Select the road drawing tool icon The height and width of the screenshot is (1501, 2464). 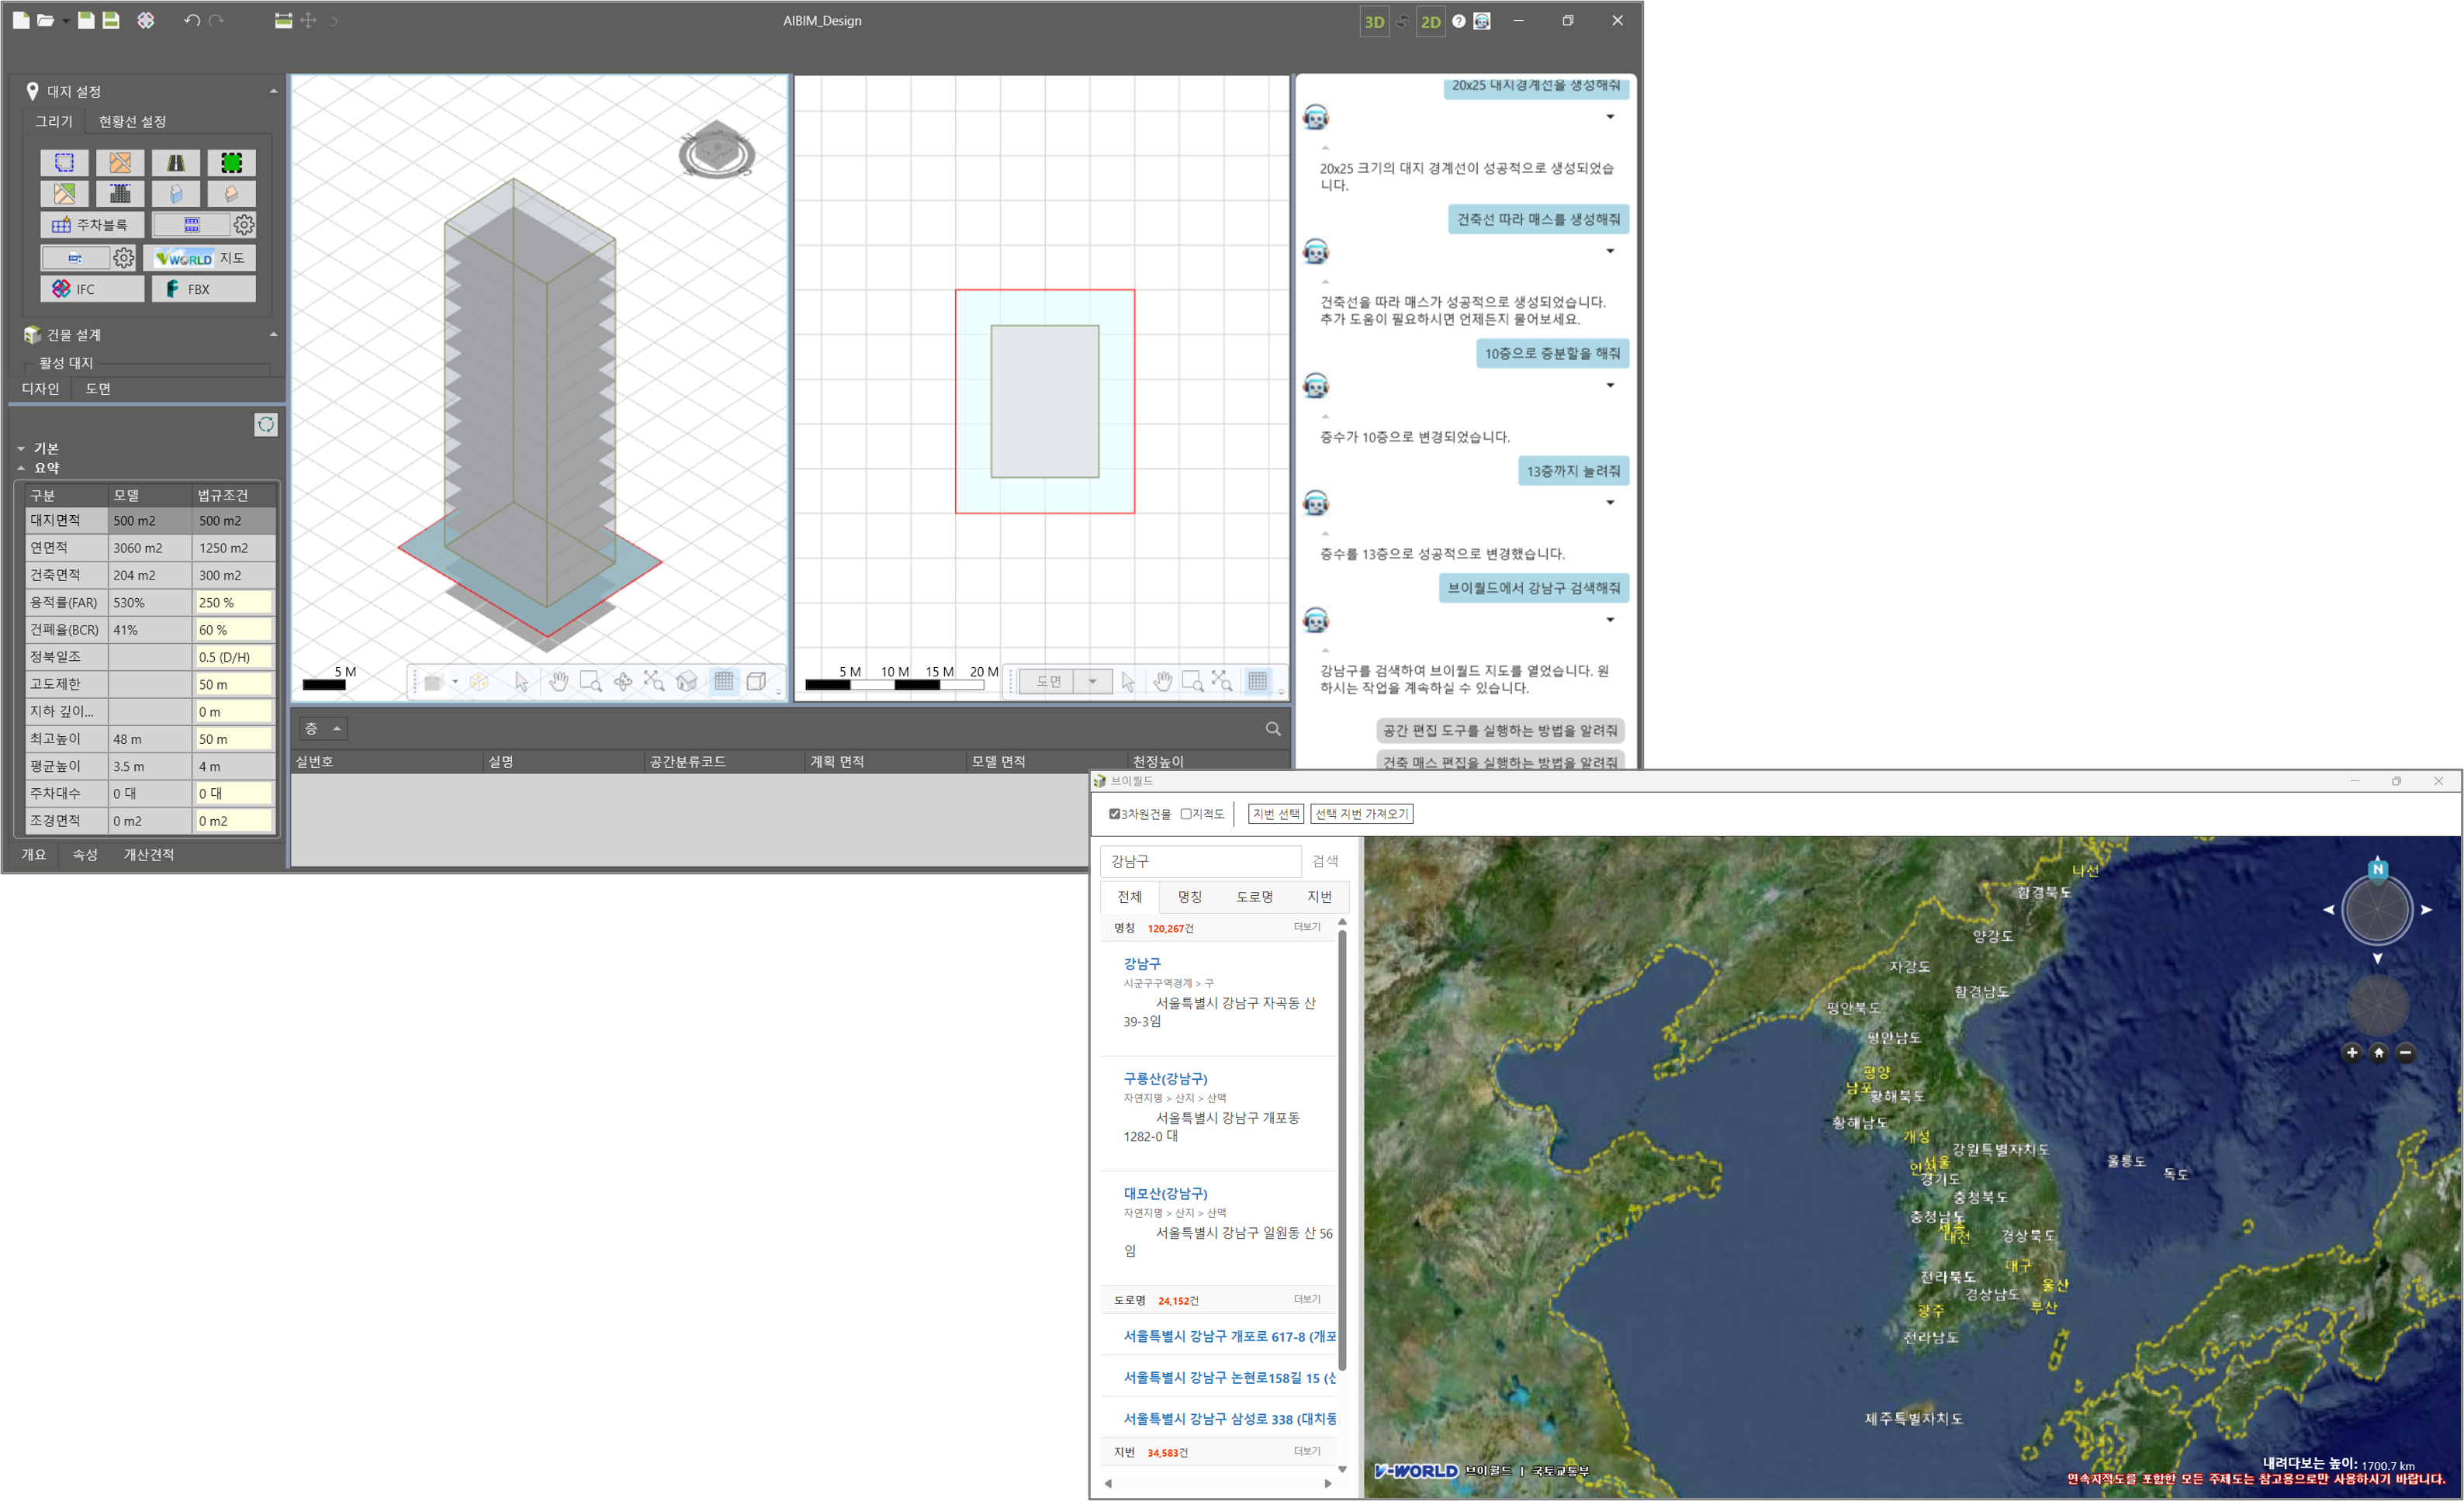tap(176, 163)
